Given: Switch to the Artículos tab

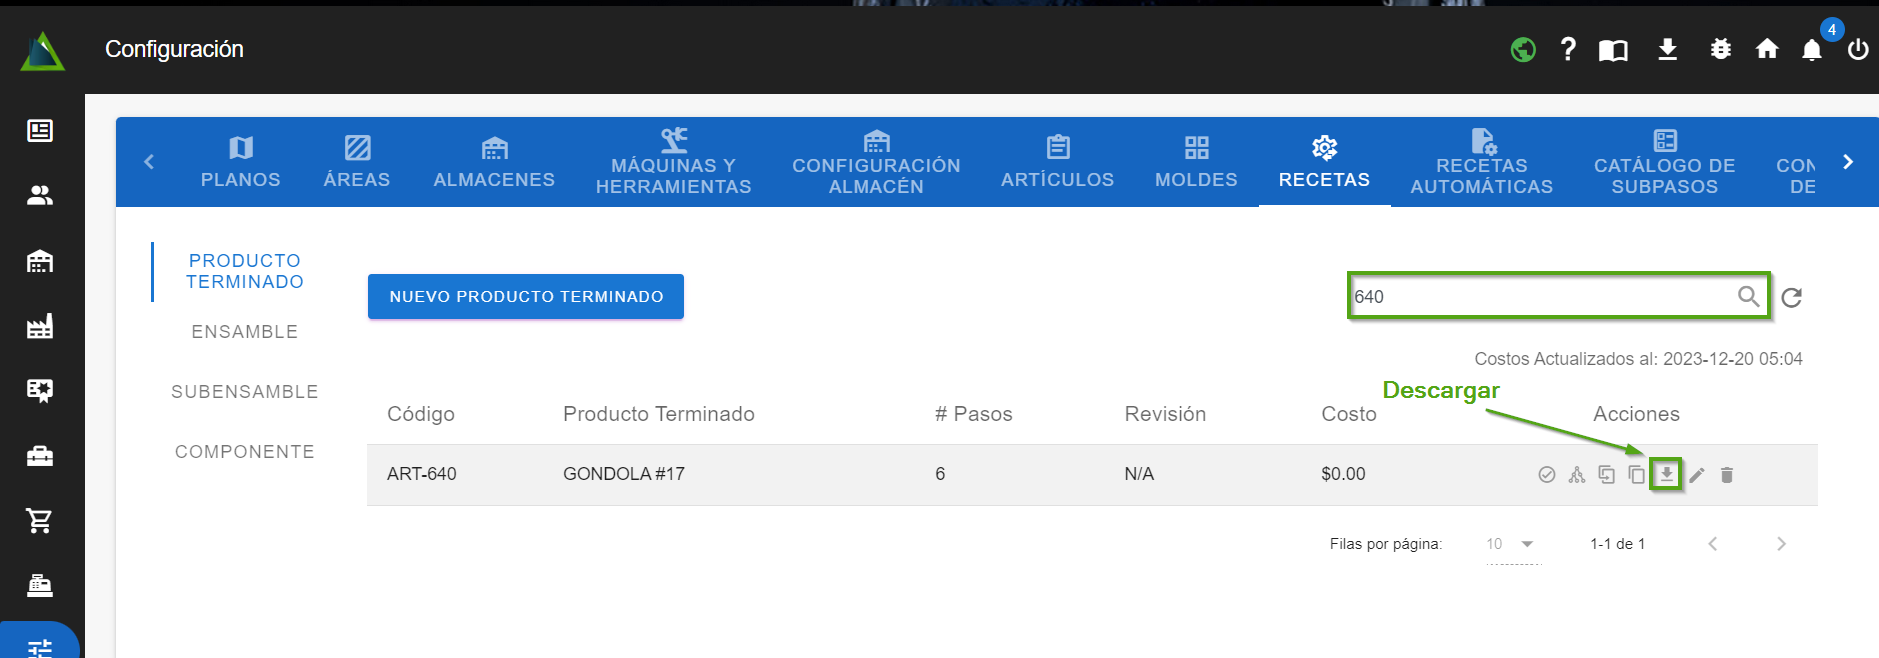Looking at the screenshot, I should click(1057, 162).
